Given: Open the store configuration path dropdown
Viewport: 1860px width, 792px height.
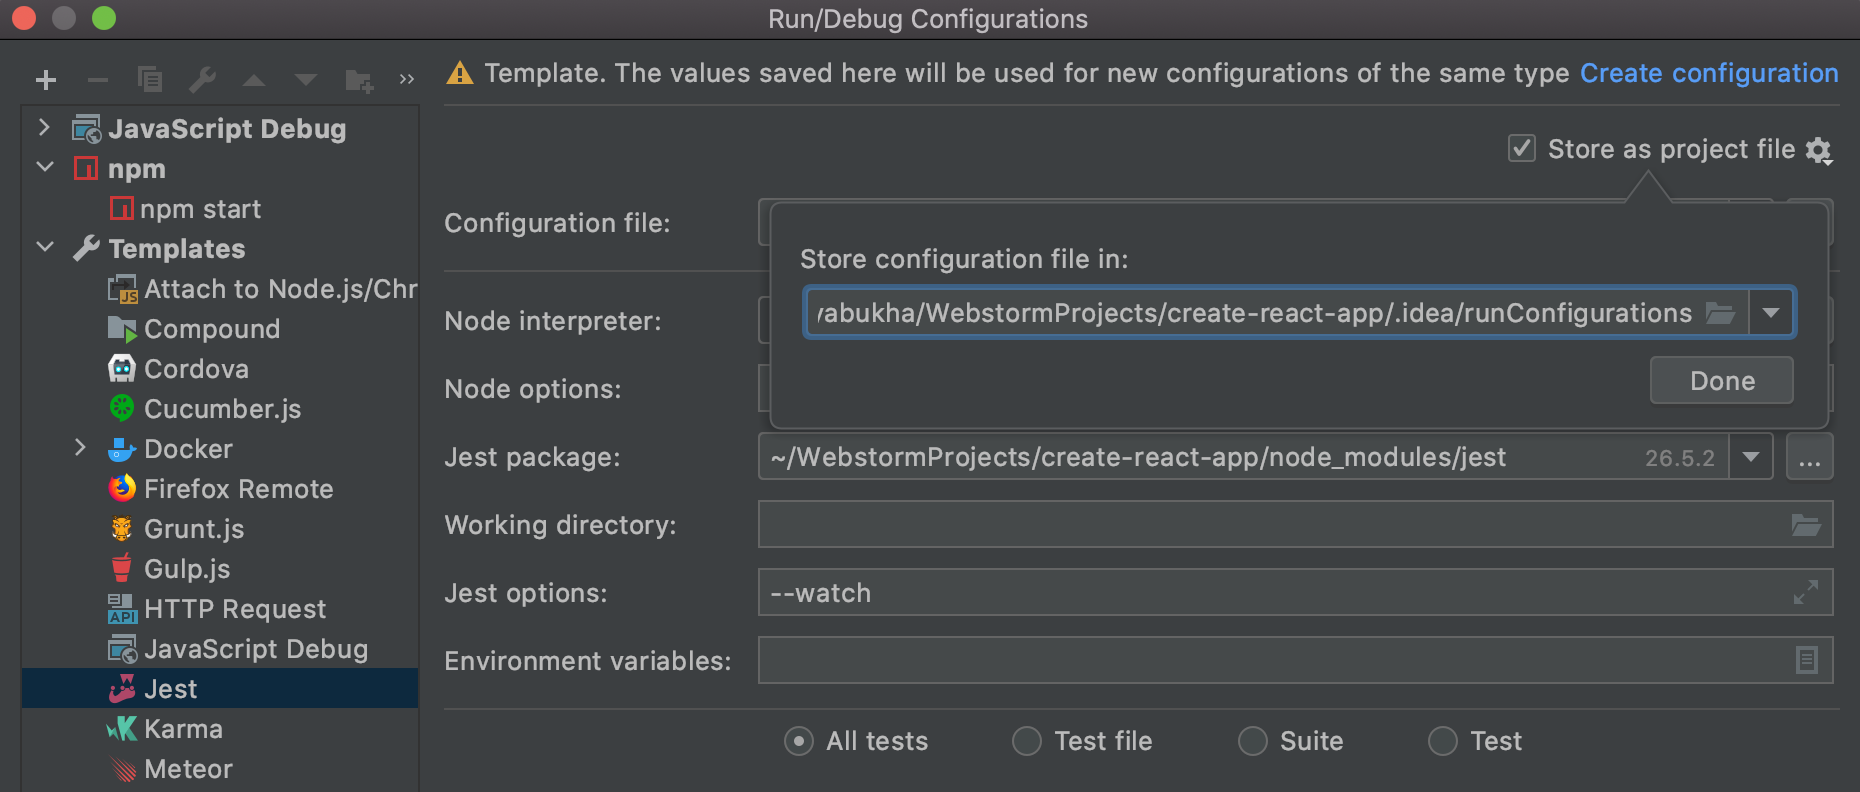Looking at the screenshot, I should coord(1771,313).
